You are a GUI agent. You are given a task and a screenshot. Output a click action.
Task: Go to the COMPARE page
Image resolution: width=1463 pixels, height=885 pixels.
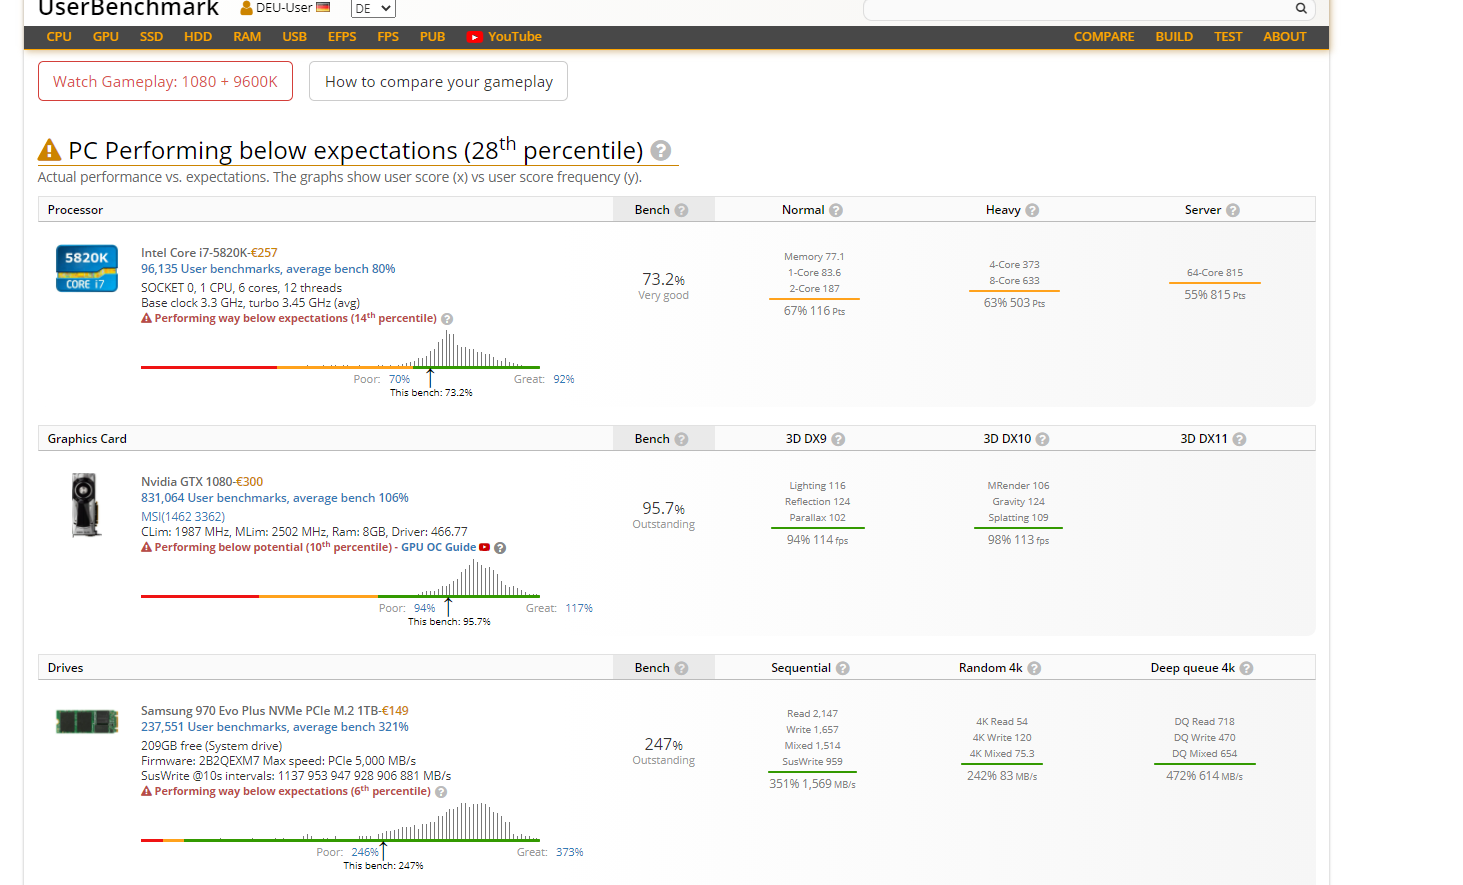point(1104,37)
